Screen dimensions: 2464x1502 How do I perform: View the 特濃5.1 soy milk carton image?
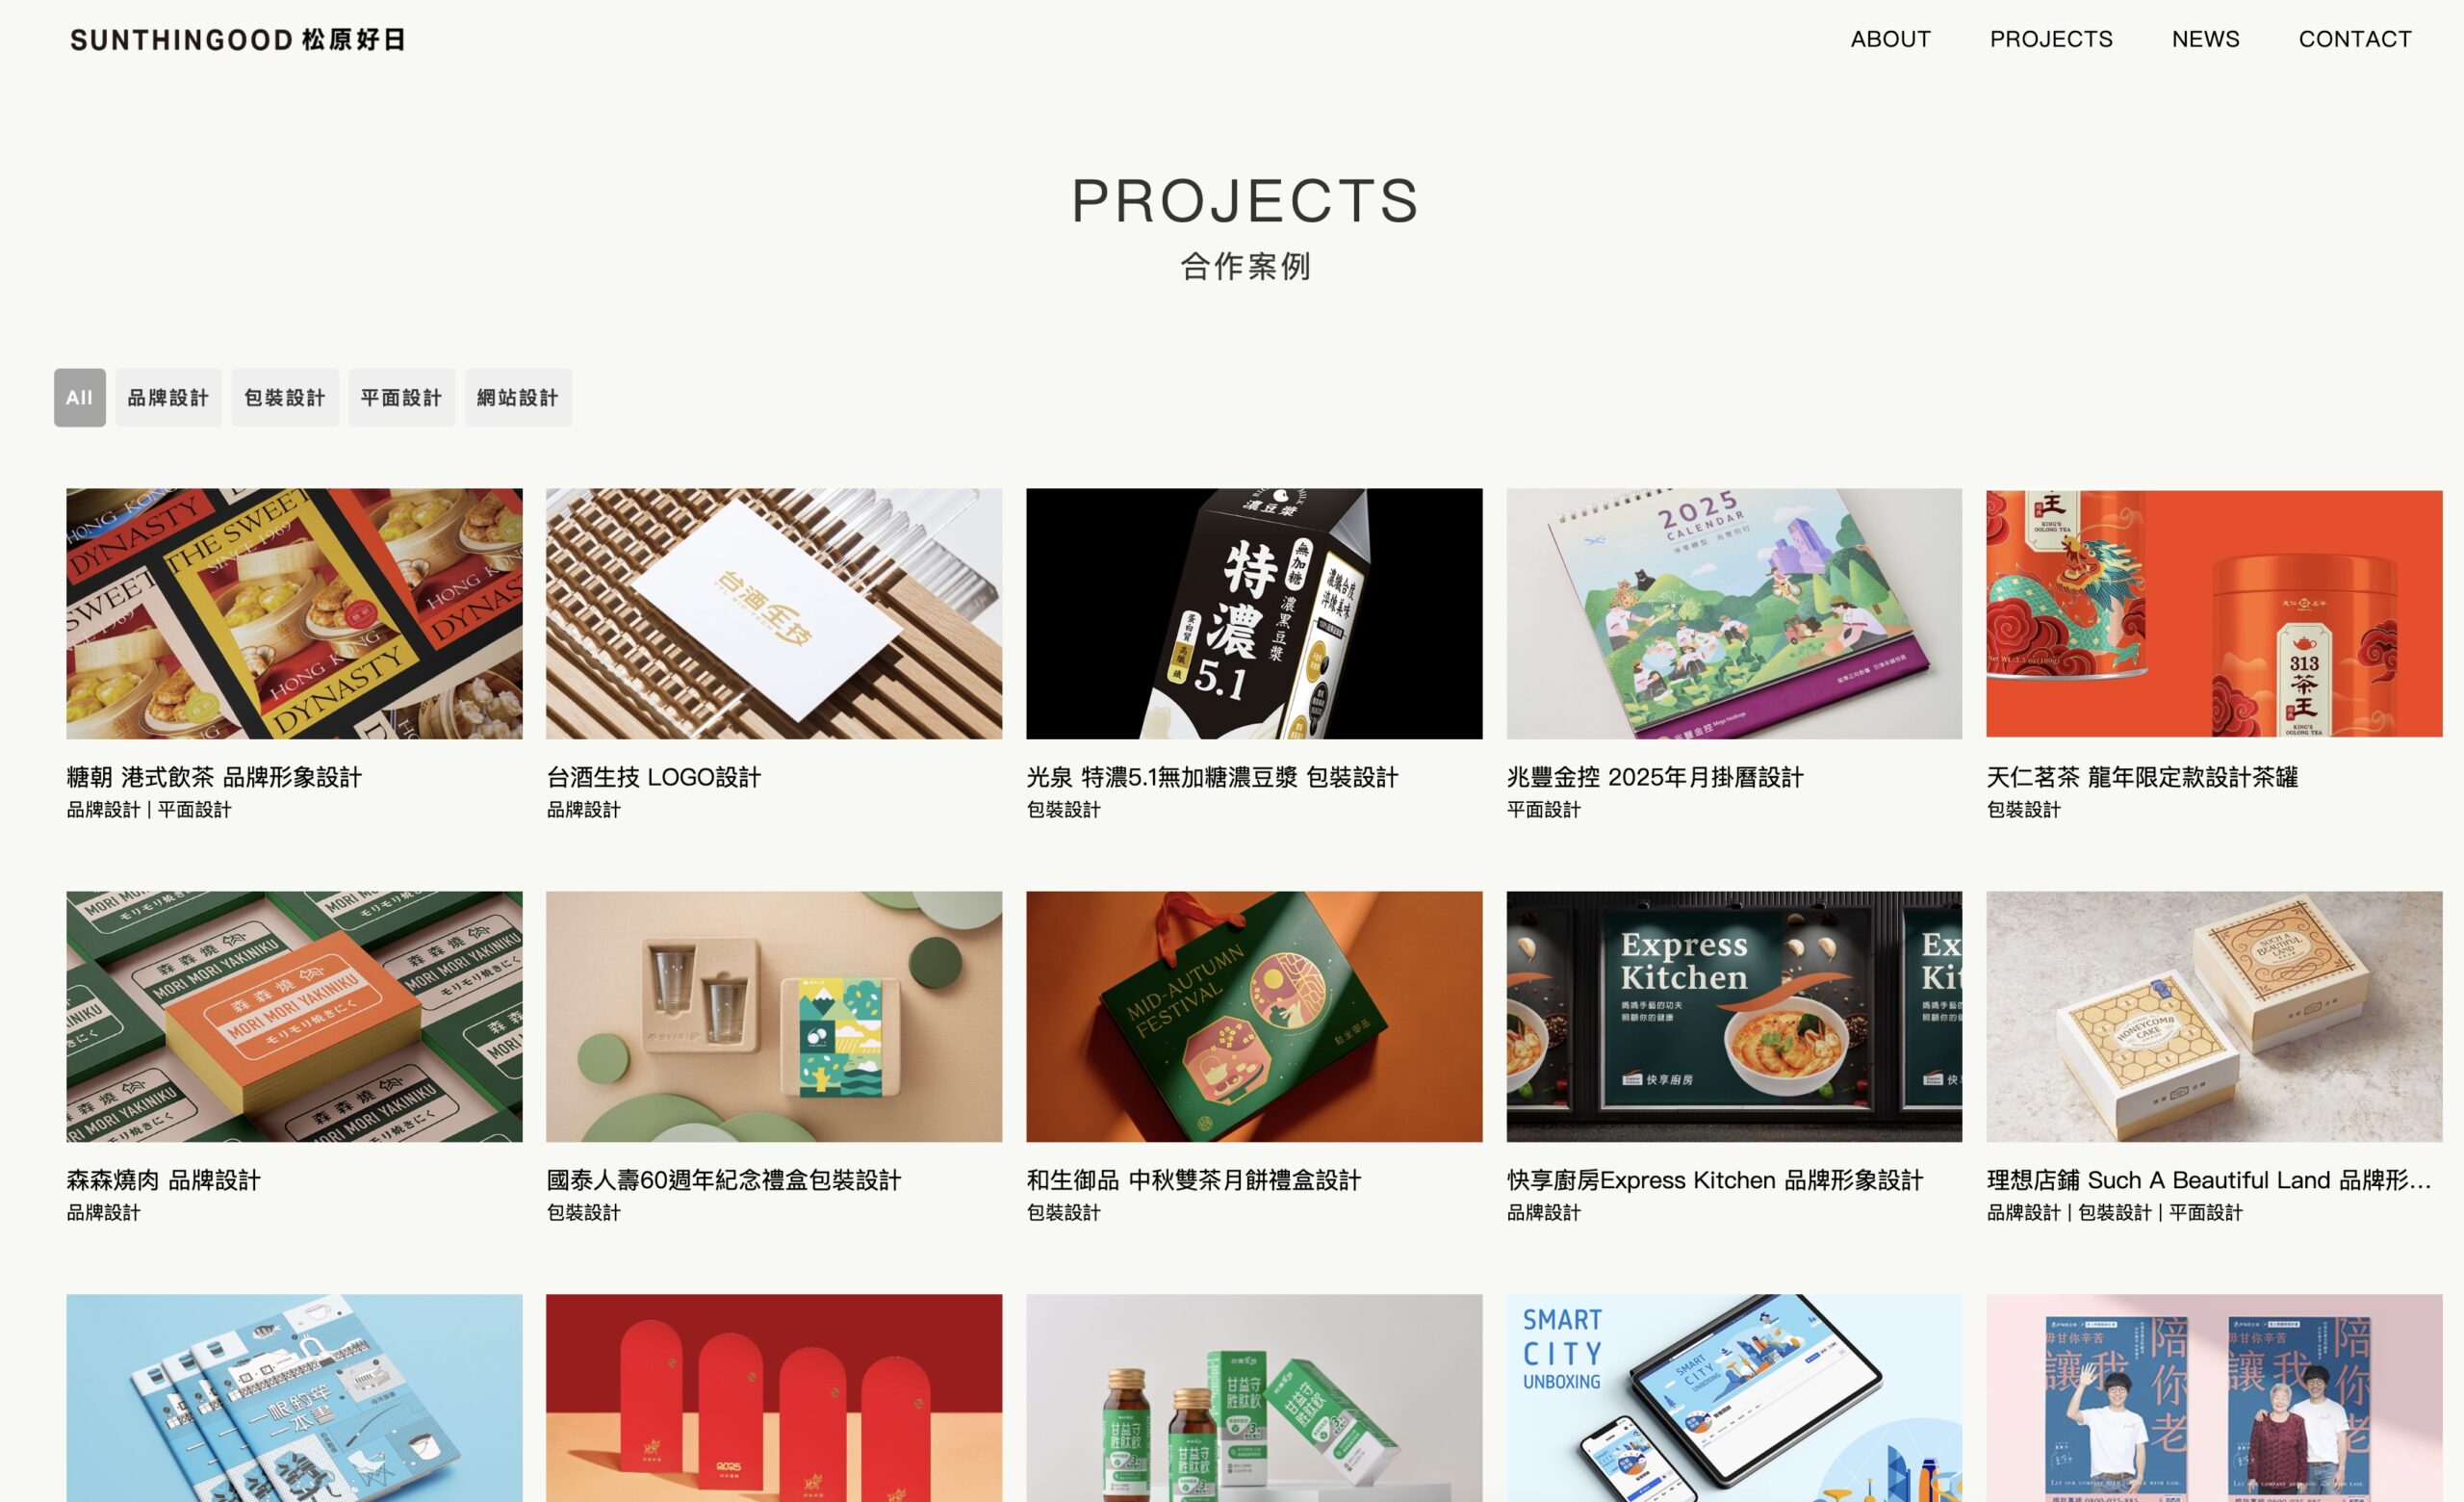pyautogui.click(x=1254, y=613)
